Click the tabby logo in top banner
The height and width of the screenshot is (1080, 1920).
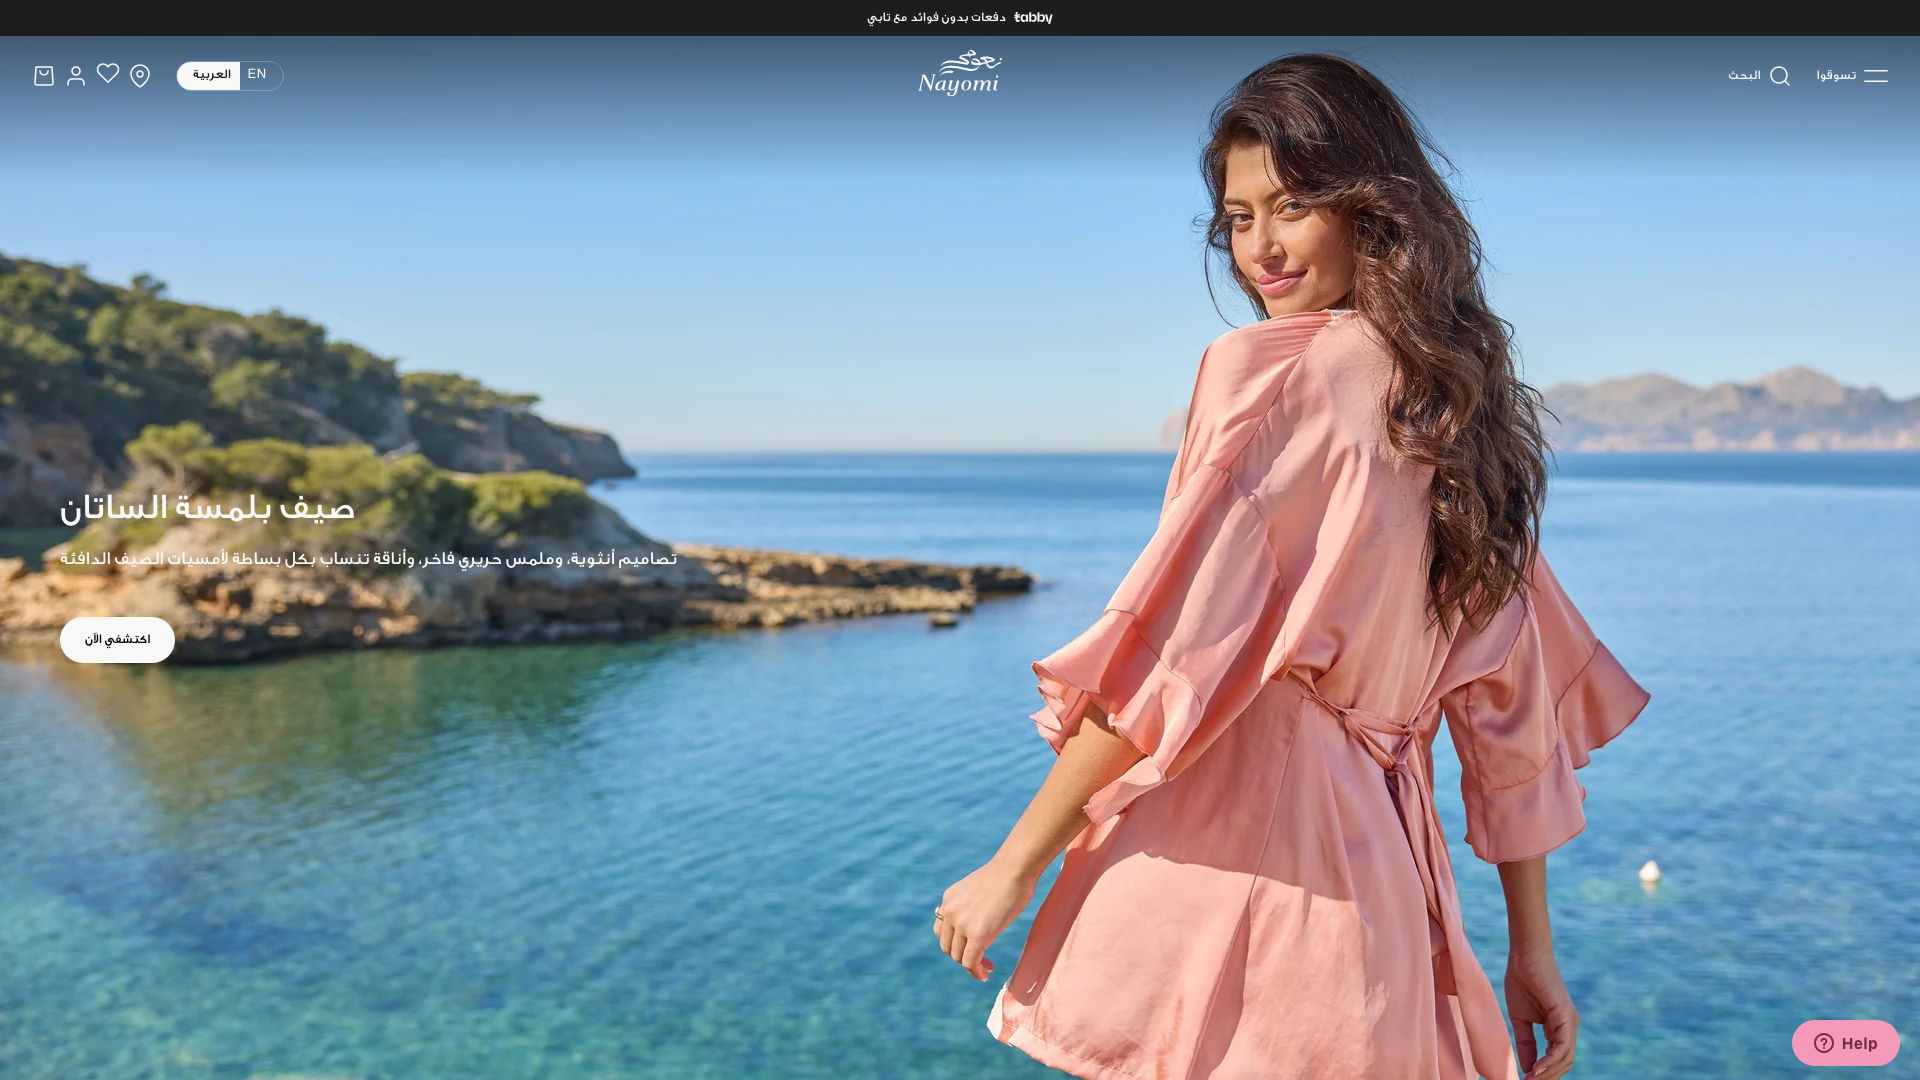click(x=1033, y=18)
